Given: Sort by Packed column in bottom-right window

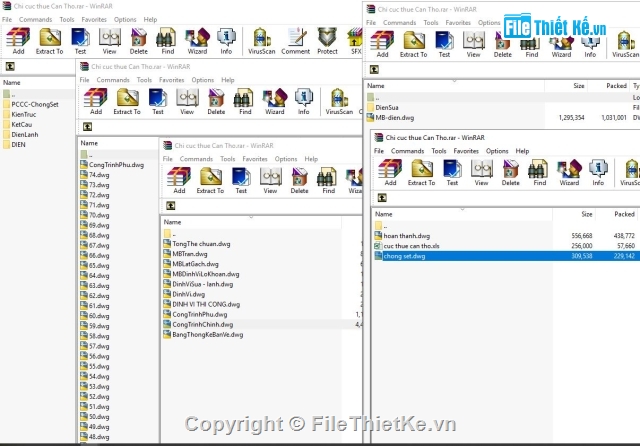Looking at the screenshot, I should click(624, 214).
